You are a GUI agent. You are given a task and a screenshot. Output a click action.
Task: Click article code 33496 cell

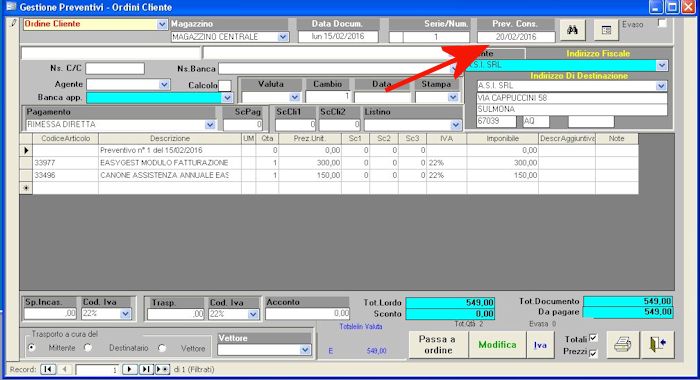click(66, 175)
